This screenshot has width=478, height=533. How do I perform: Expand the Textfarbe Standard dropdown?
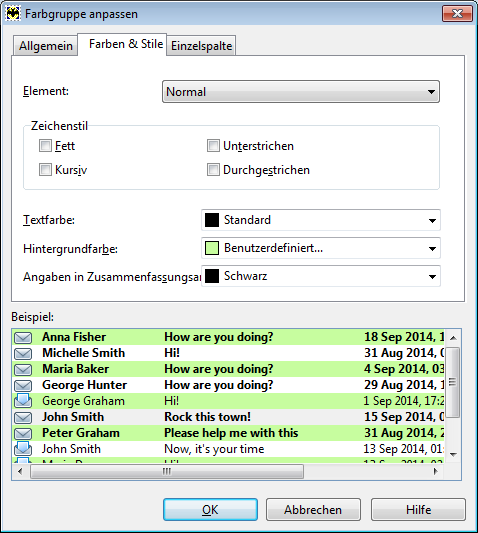point(321,220)
